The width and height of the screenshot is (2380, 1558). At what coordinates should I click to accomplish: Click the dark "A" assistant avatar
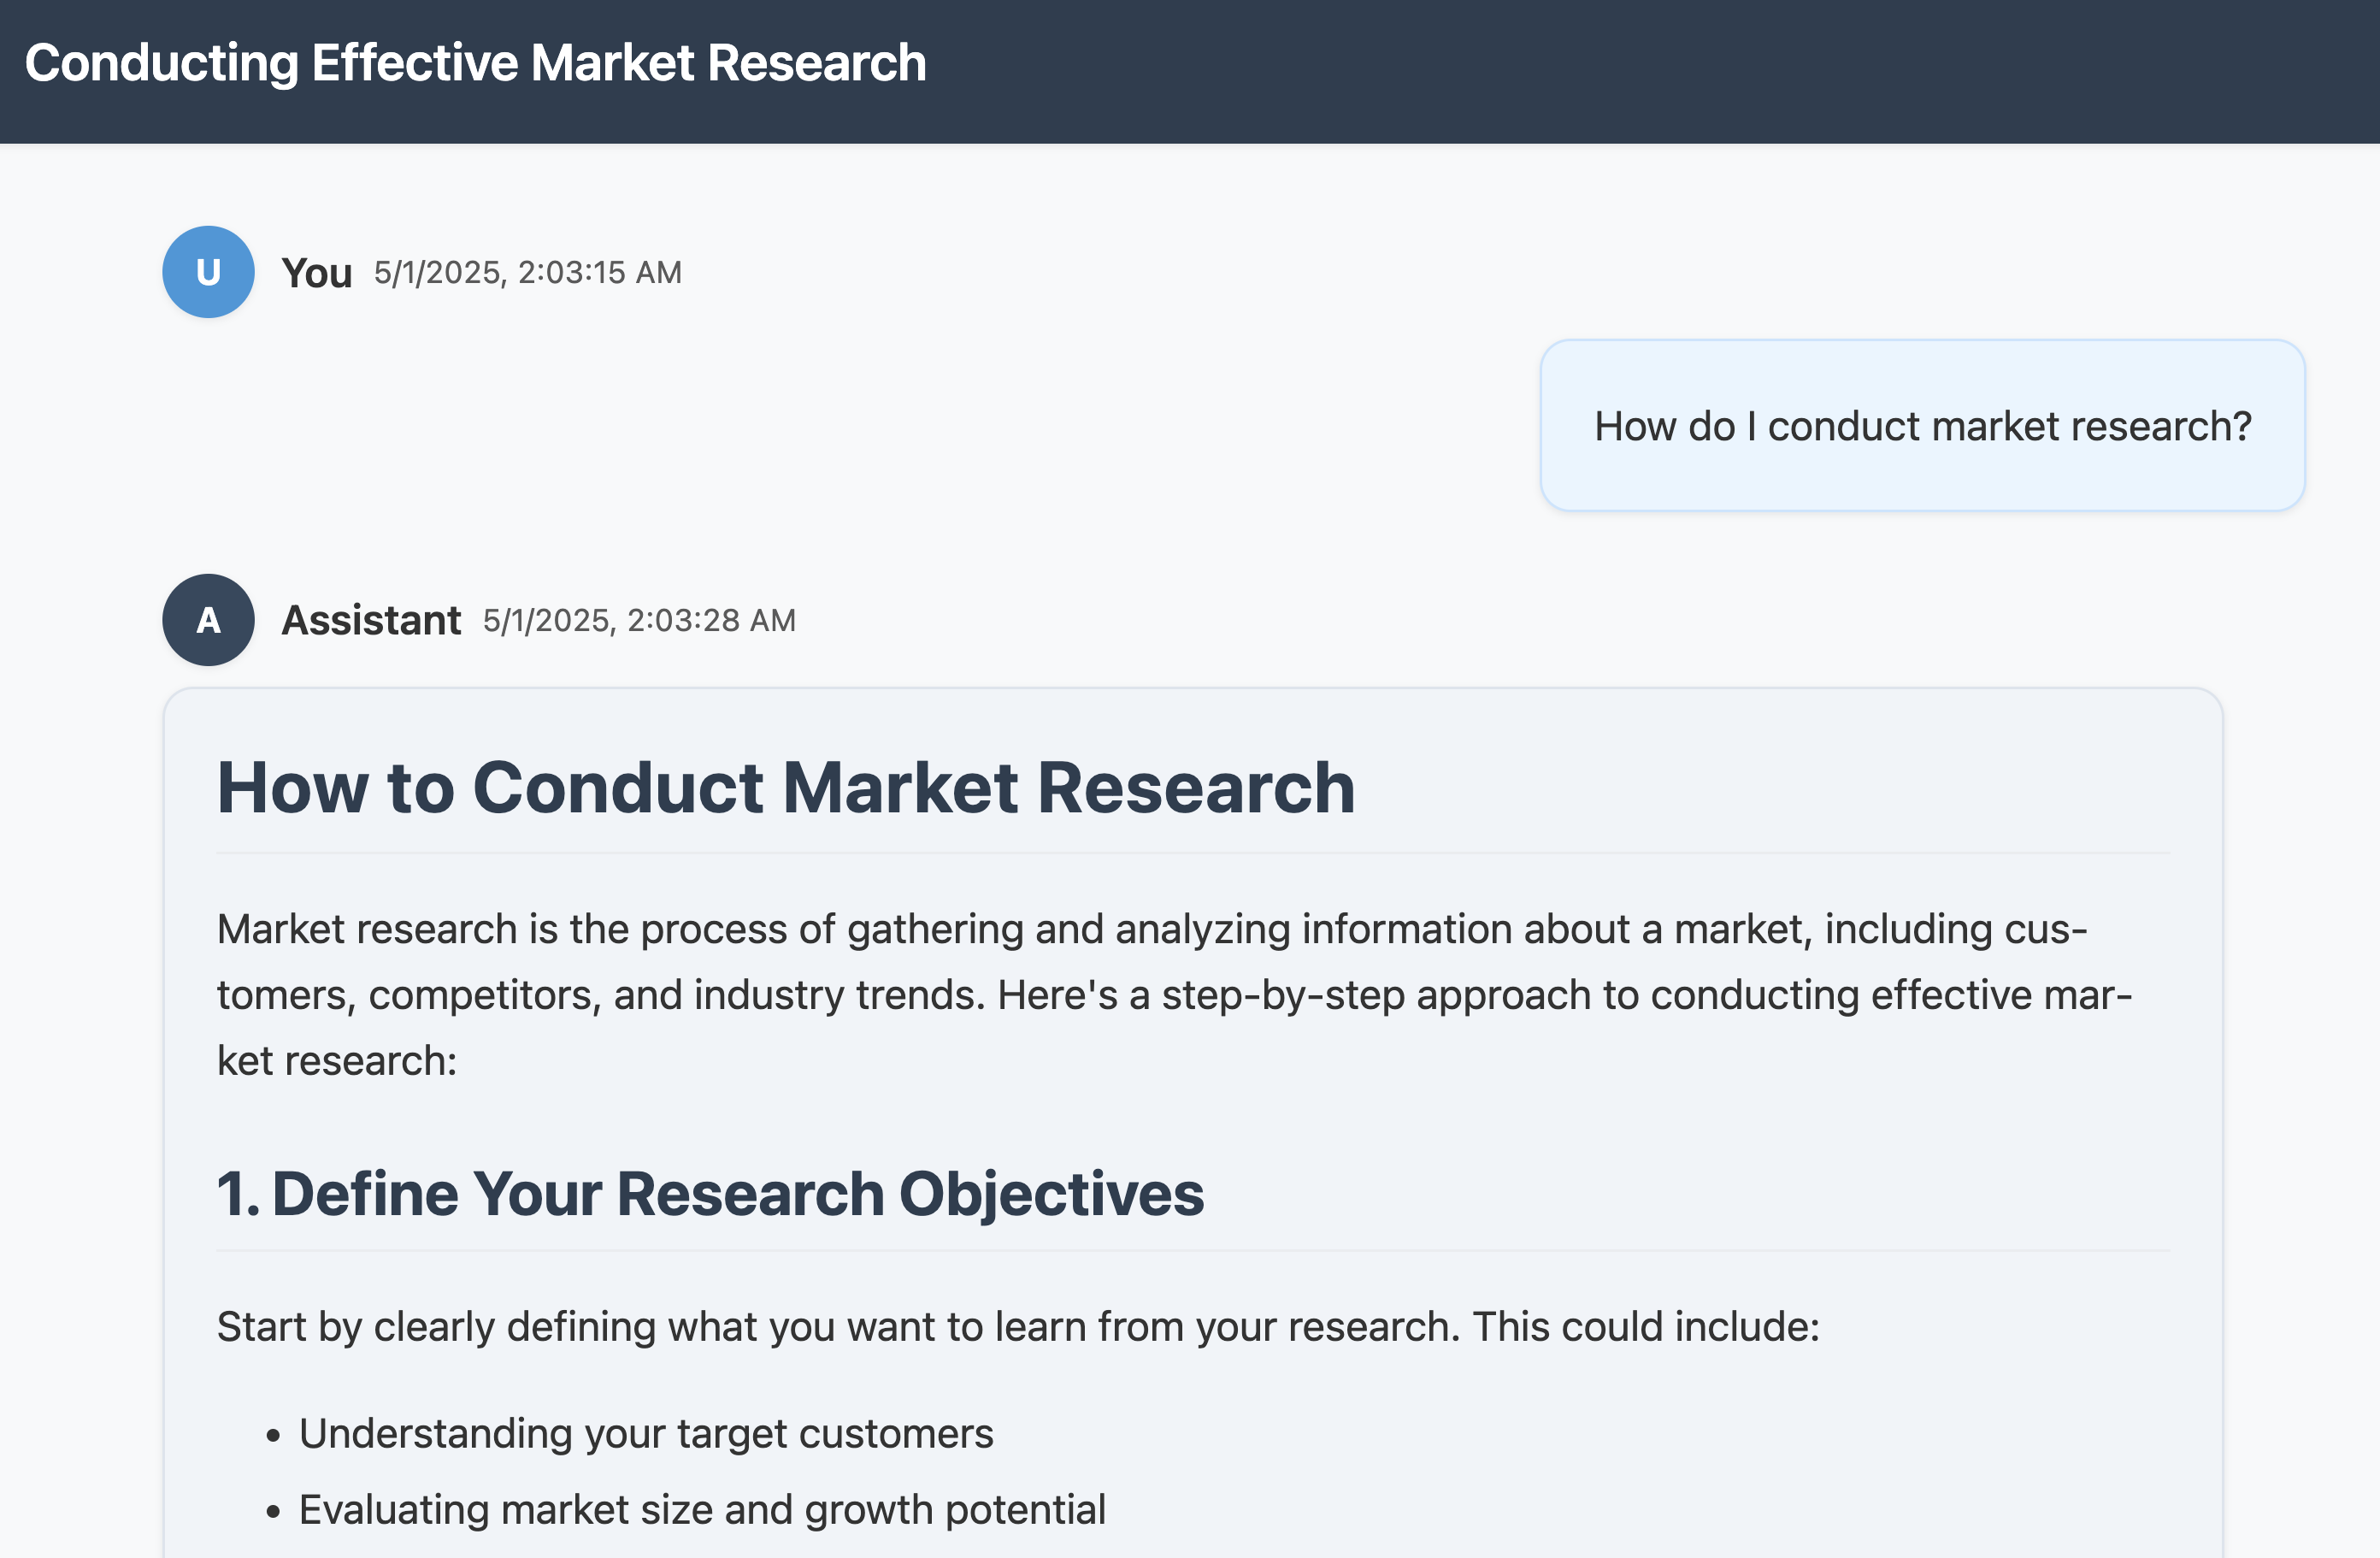pyautogui.click(x=208, y=620)
